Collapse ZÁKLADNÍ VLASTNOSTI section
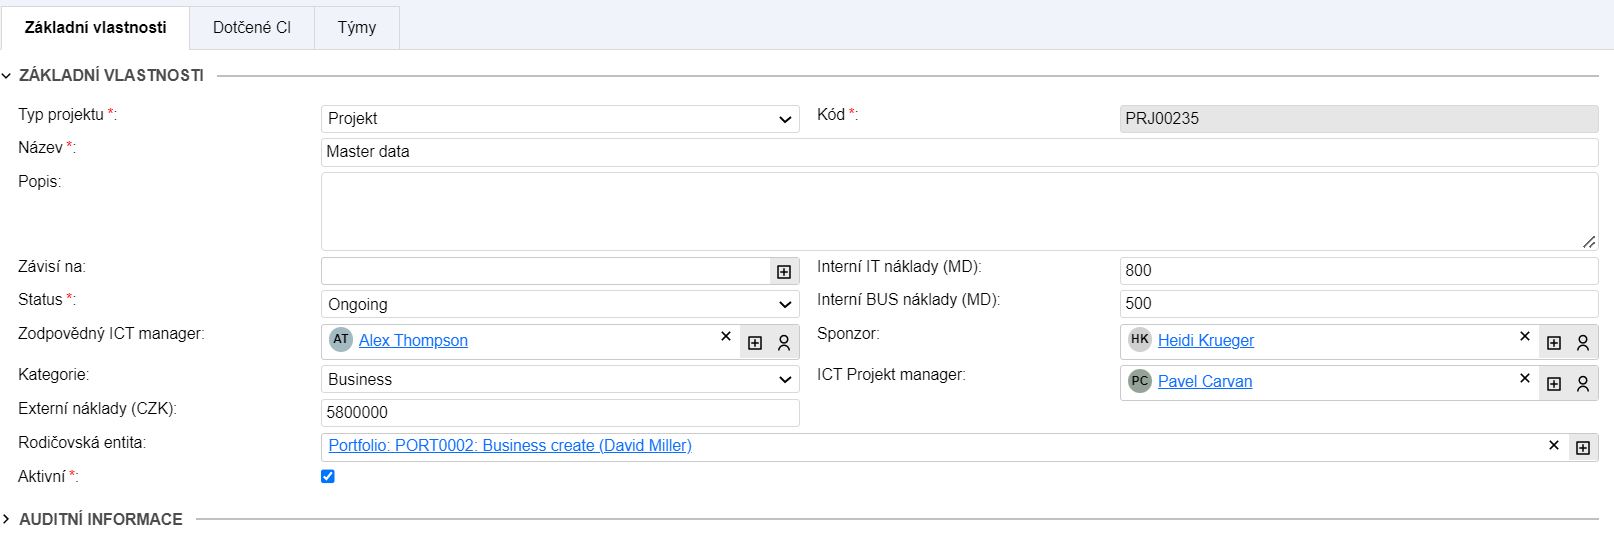 click(7, 76)
